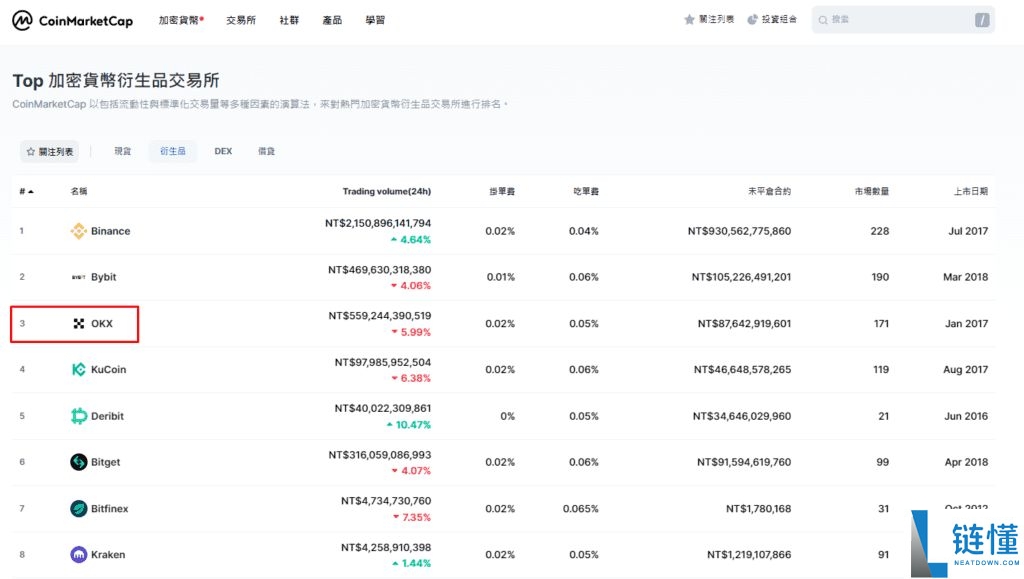Open the KuCoin exchange link
The width and height of the screenshot is (1024, 579).
pos(108,369)
